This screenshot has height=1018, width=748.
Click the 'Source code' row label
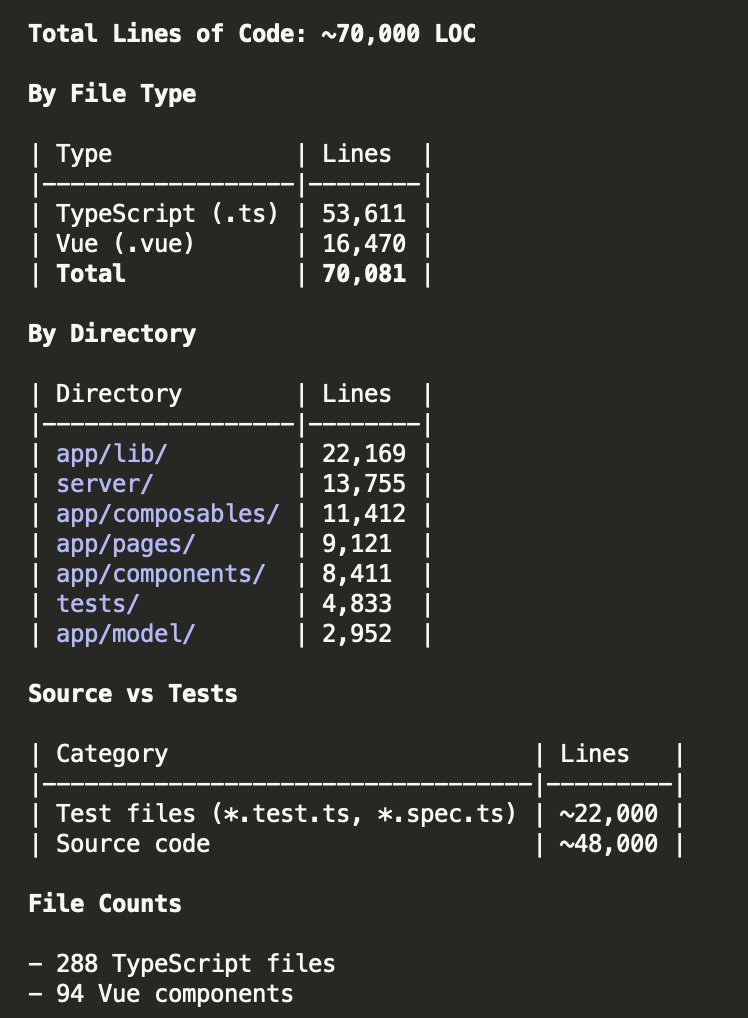(133, 844)
